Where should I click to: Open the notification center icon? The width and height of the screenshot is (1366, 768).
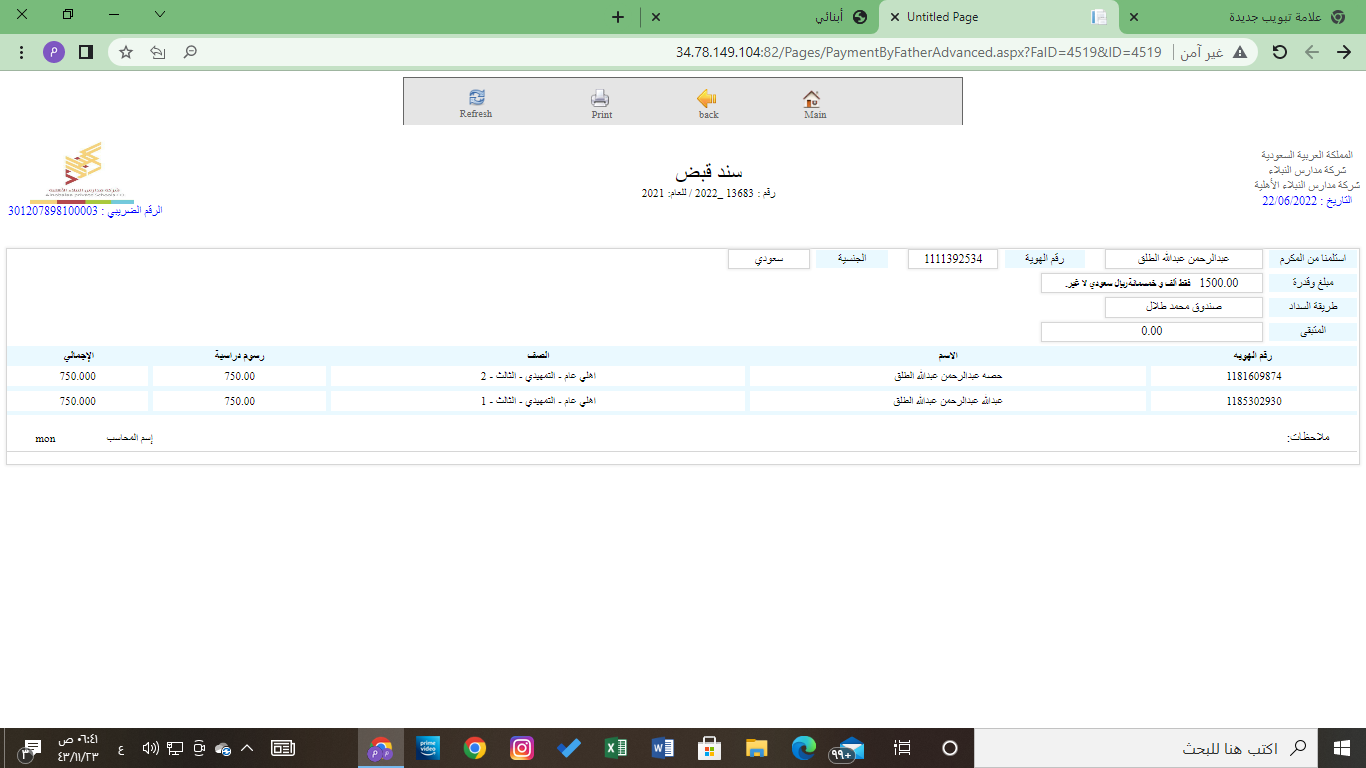click(30, 748)
